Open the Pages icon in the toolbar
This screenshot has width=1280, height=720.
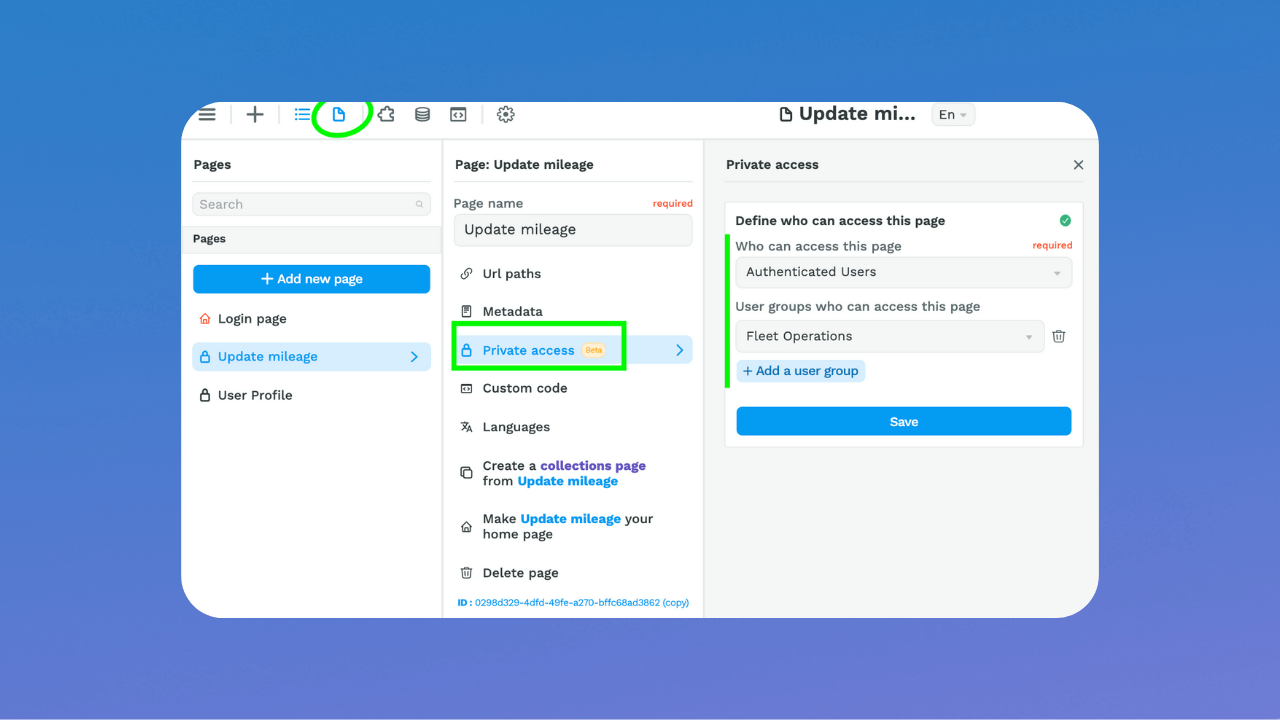pyautogui.click(x=339, y=114)
